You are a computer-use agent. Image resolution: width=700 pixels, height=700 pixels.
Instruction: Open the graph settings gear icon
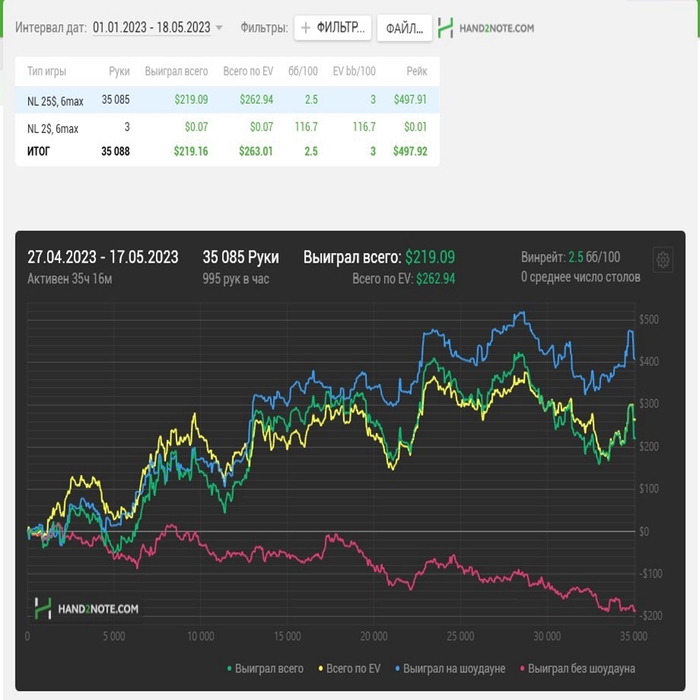[662, 260]
